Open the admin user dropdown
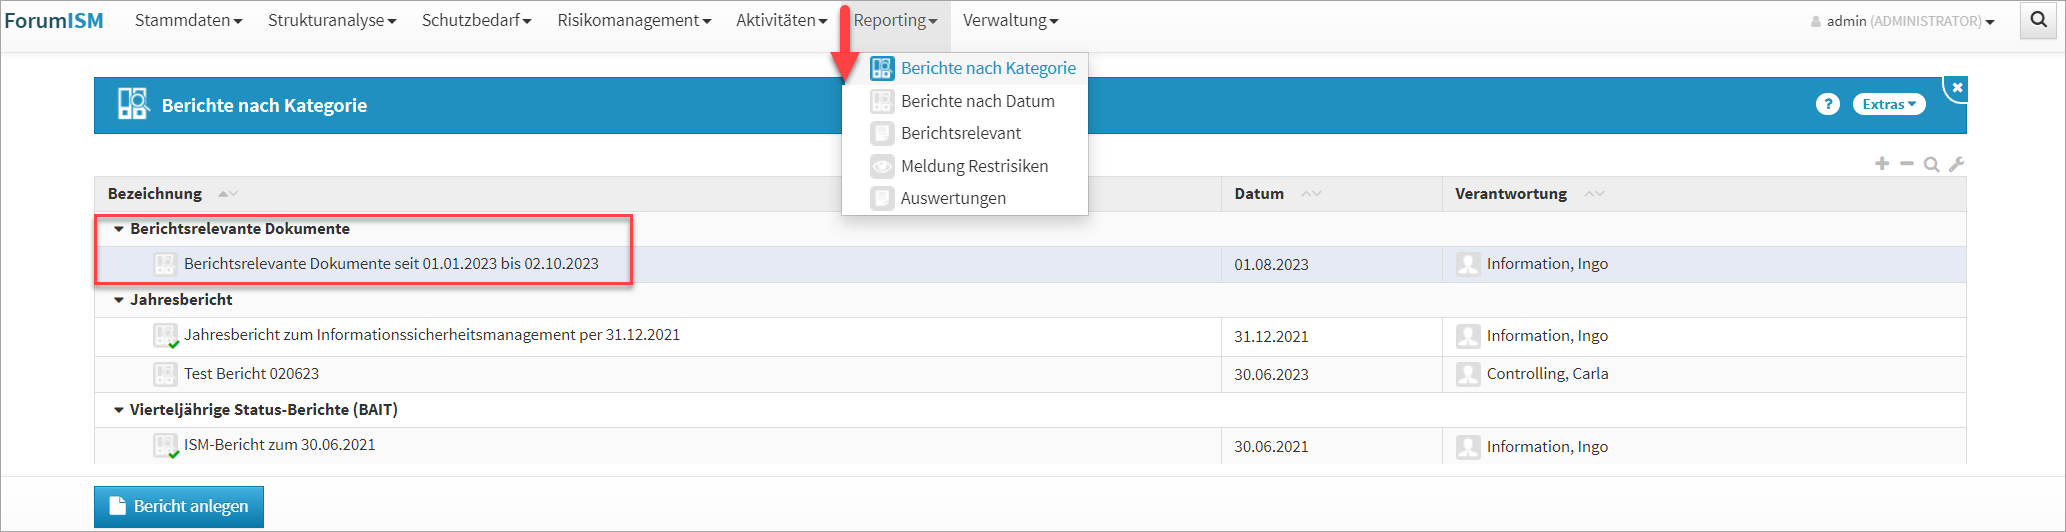 (x=1905, y=21)
